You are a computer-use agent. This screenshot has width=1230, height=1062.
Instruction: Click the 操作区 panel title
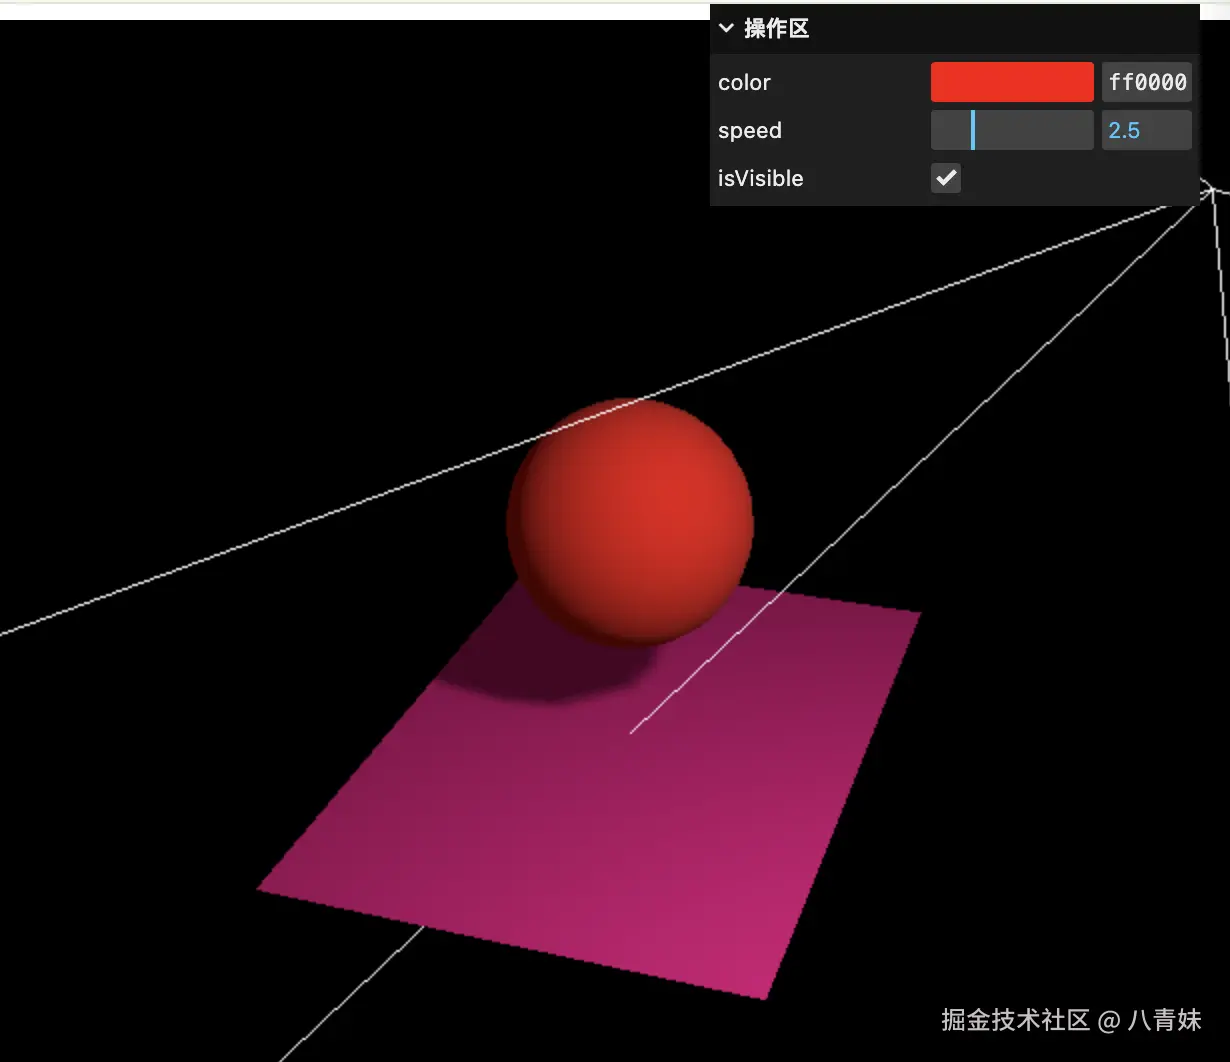point(776,29)
